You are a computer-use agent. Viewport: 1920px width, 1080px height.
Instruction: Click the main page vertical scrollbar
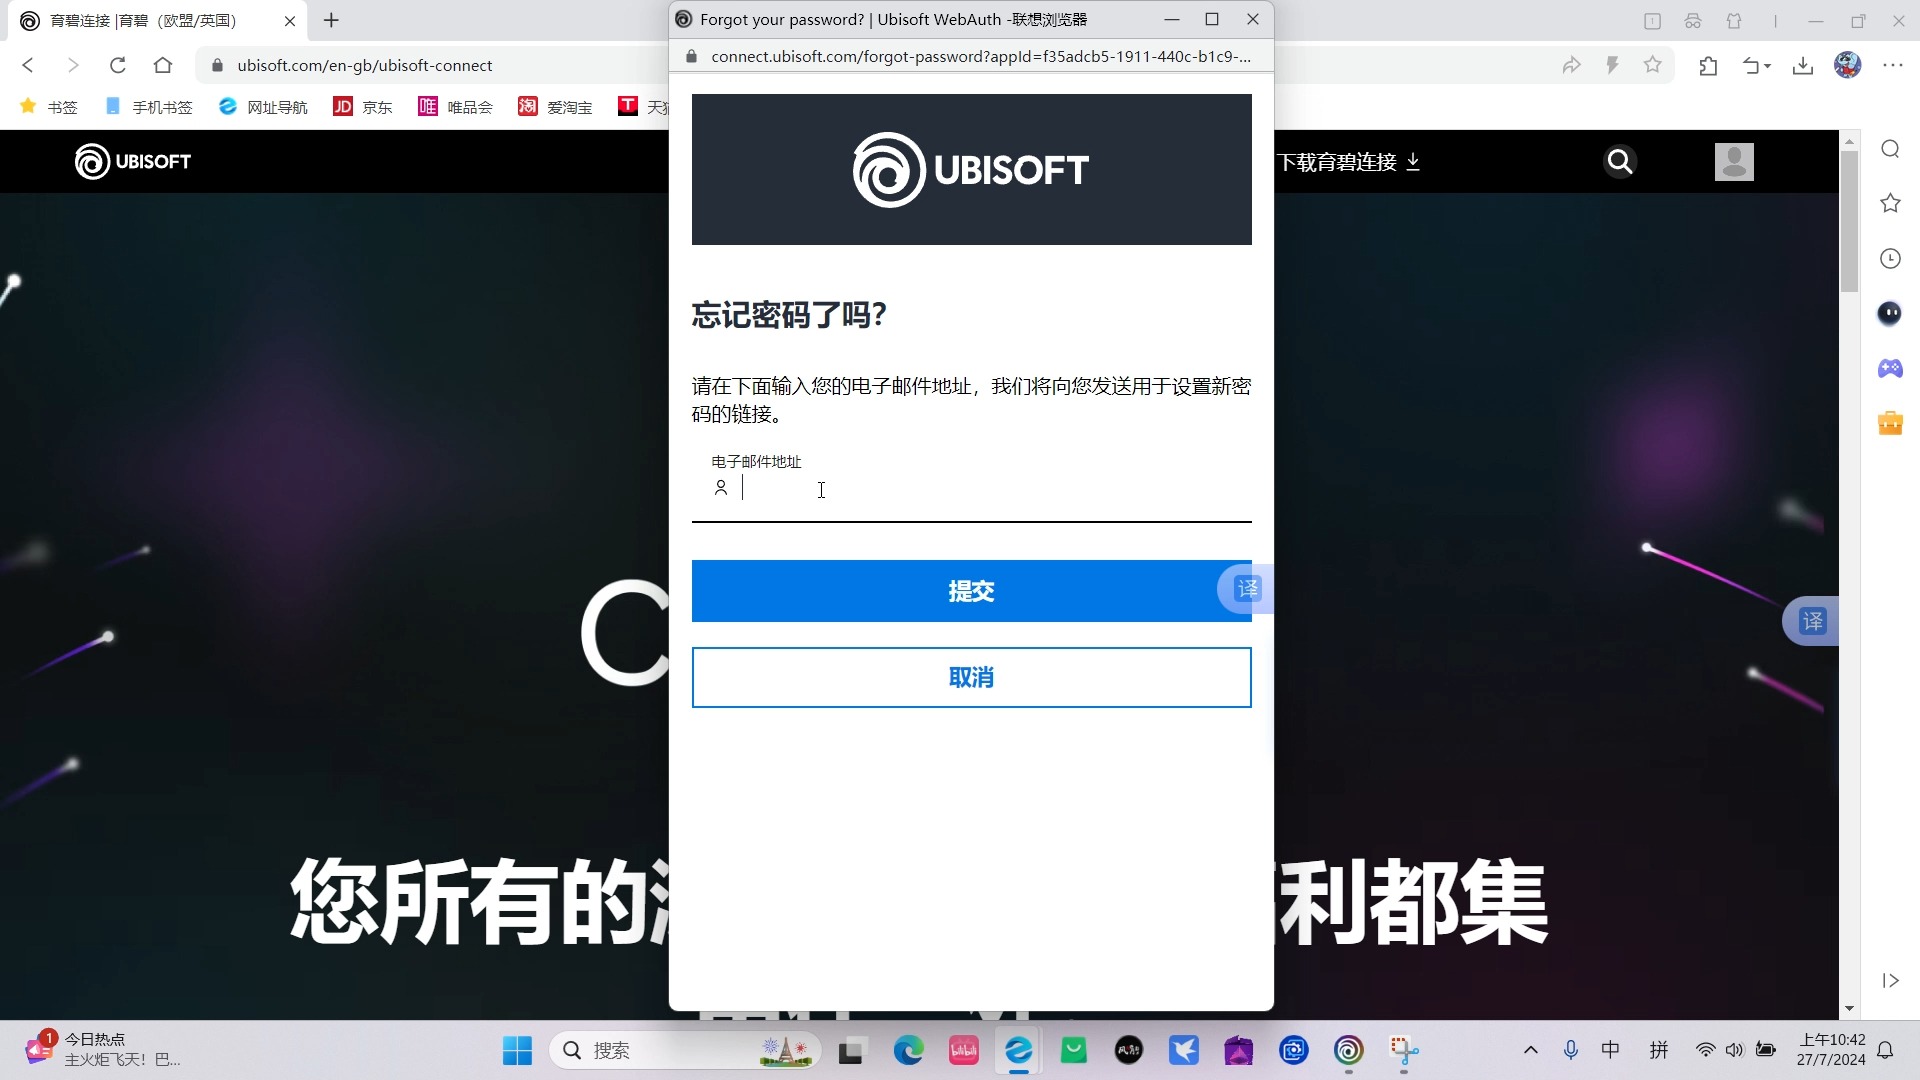pyautogui.click(x=1849, y=222)
